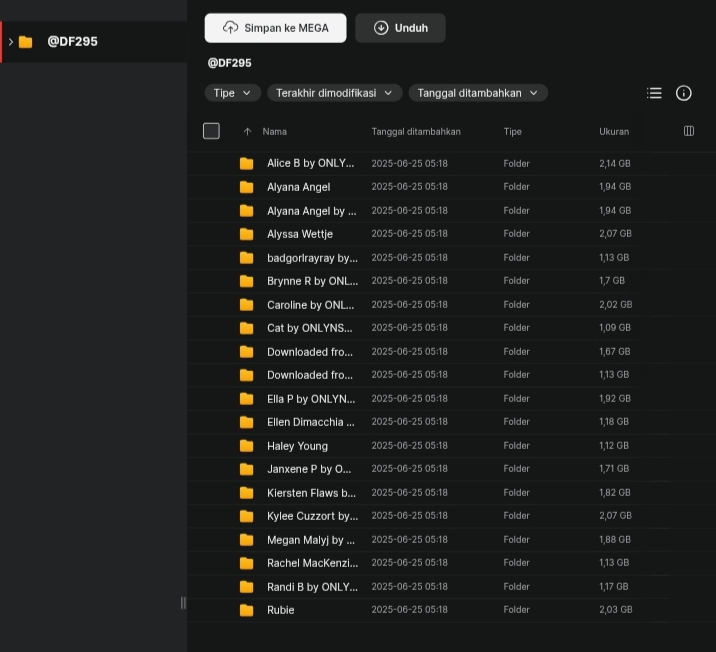Viewport: 716px width, 652px height.
Task: Select folder name Haley Young
Action: tap(297, 446)
